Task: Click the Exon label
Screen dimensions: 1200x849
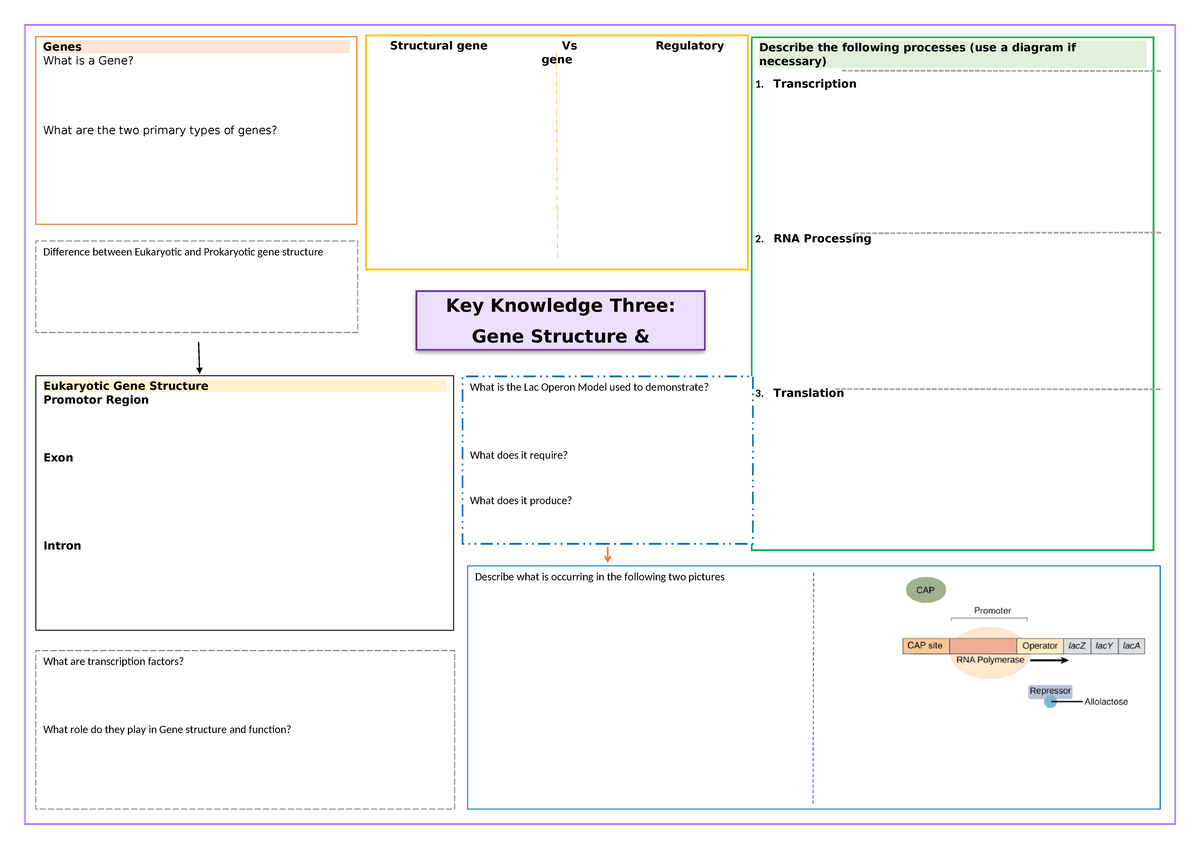Action: pyautogui.click(x=58, y=458)
